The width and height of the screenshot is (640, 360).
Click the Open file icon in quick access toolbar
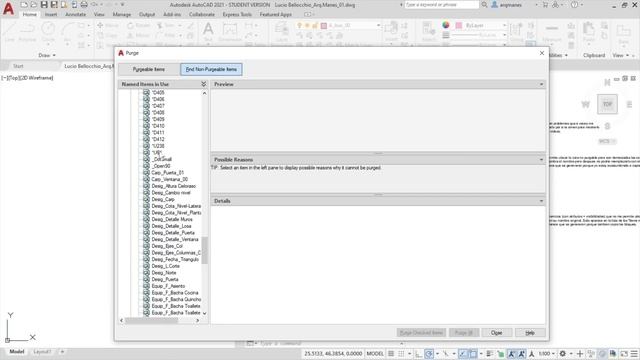coord(34,5)
